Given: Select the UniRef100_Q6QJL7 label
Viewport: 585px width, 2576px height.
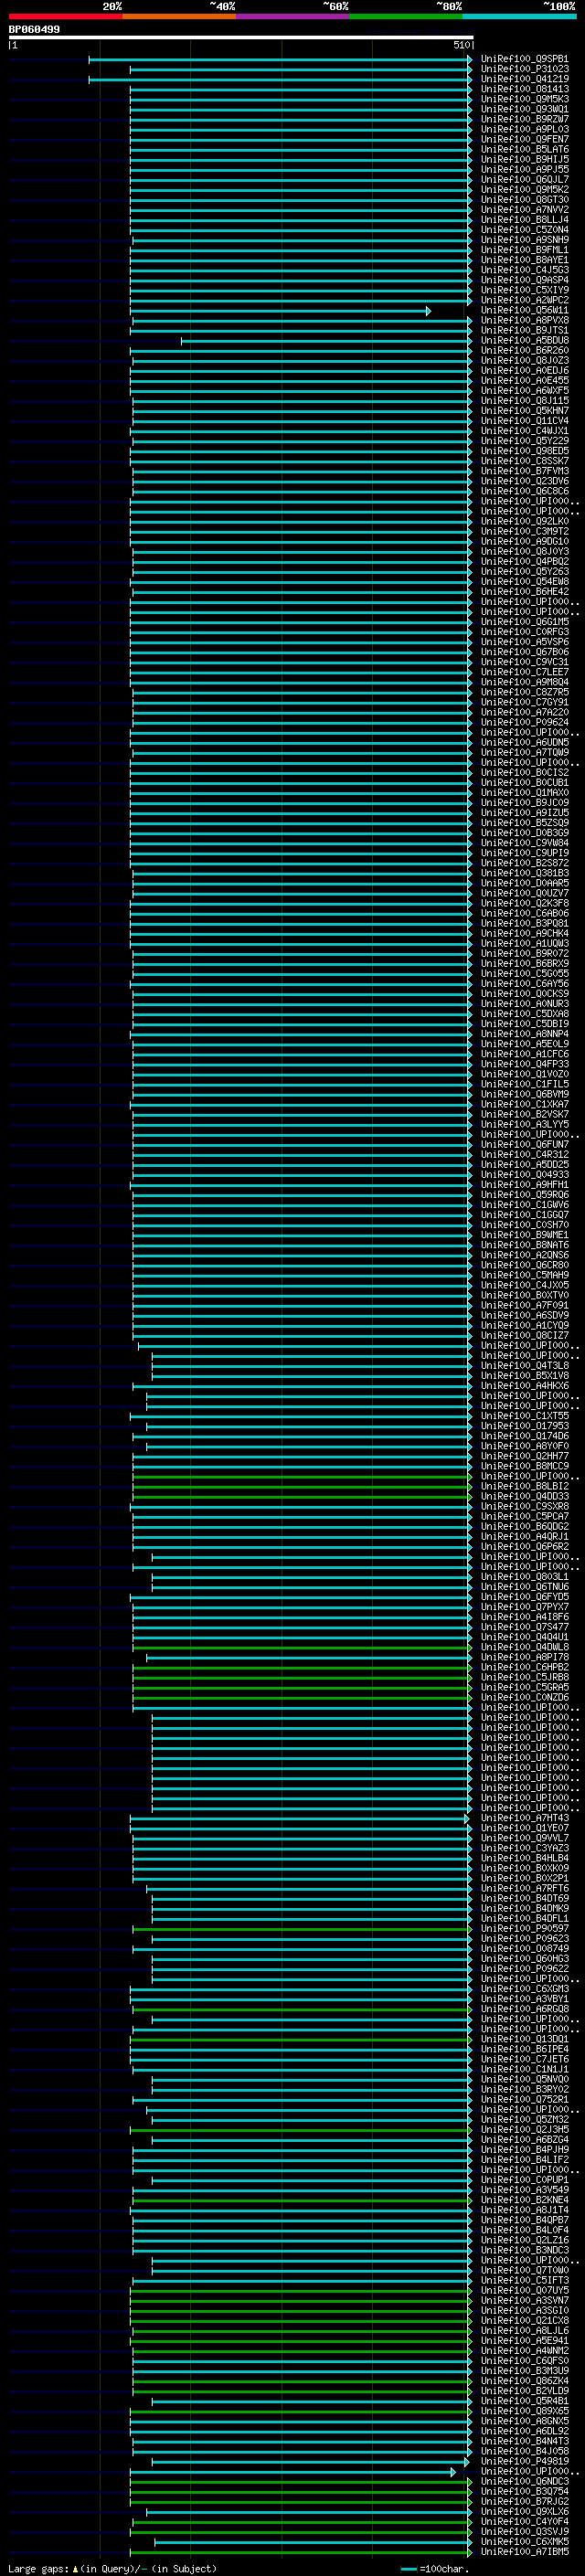Looking at the screenshot, I should tap(524, 179).
